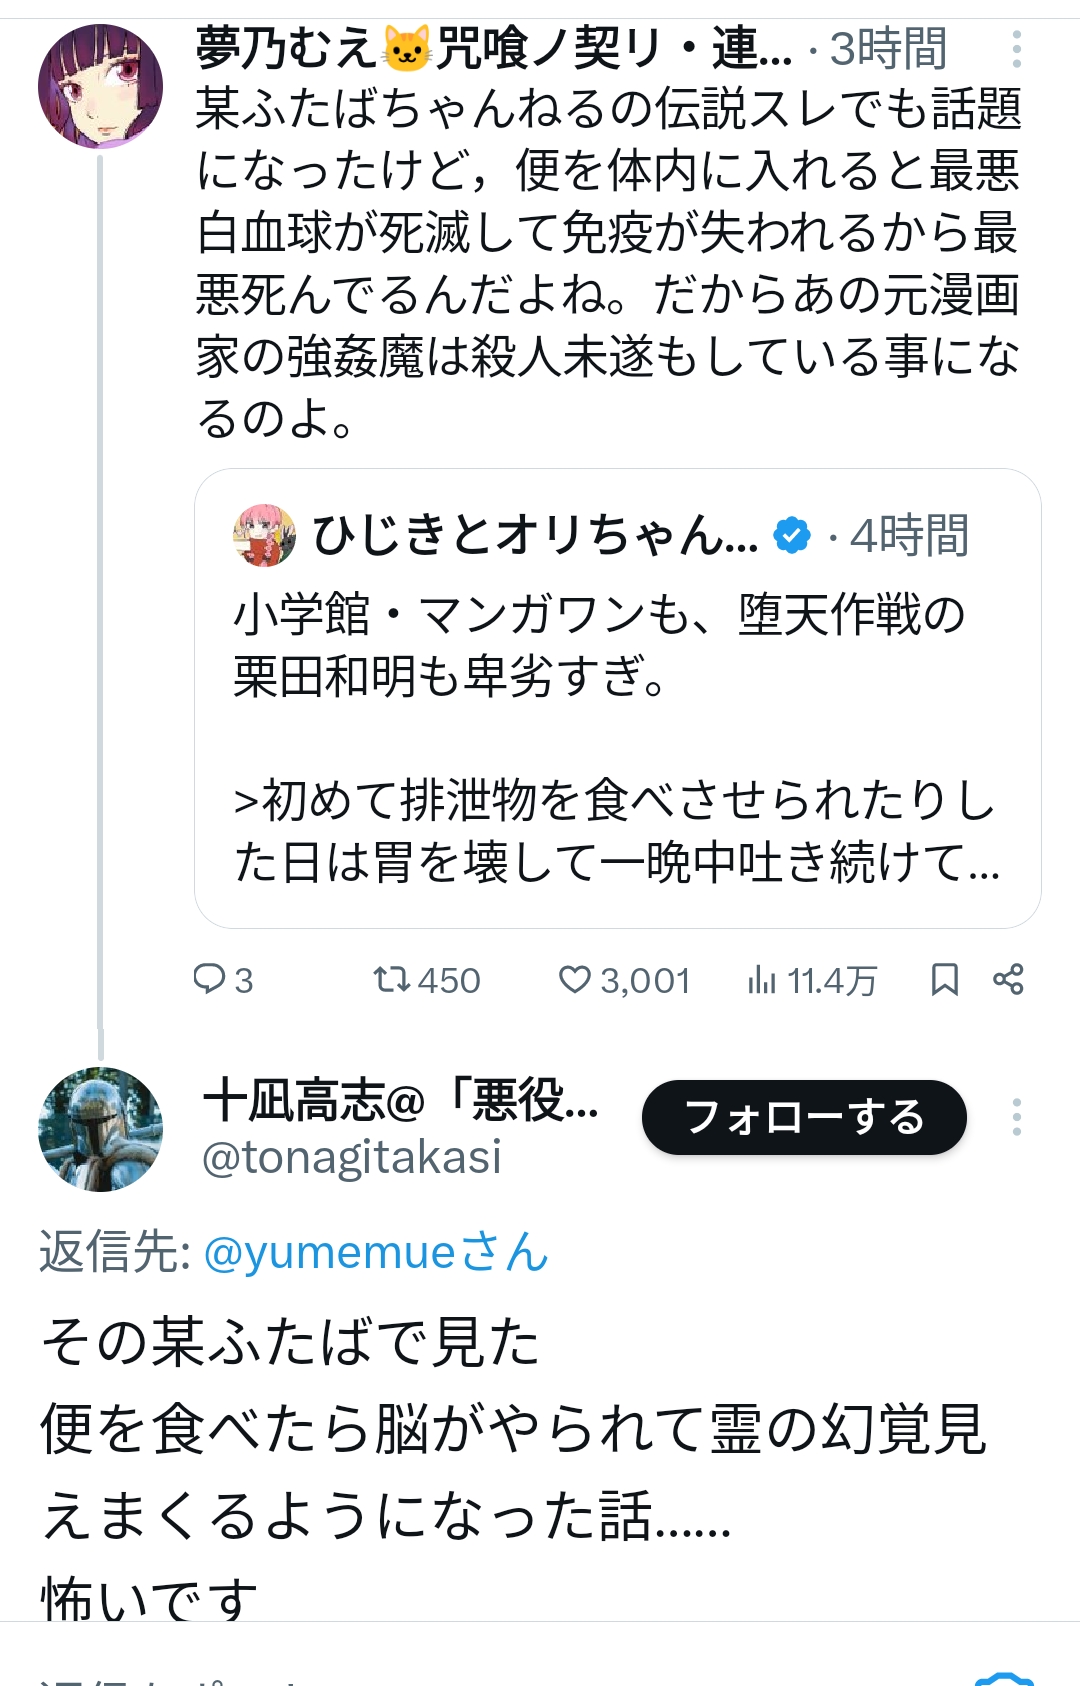Tap the @tonagitakasi handle
This screenshot has height=1686, width=1080.
(352, 1158)
